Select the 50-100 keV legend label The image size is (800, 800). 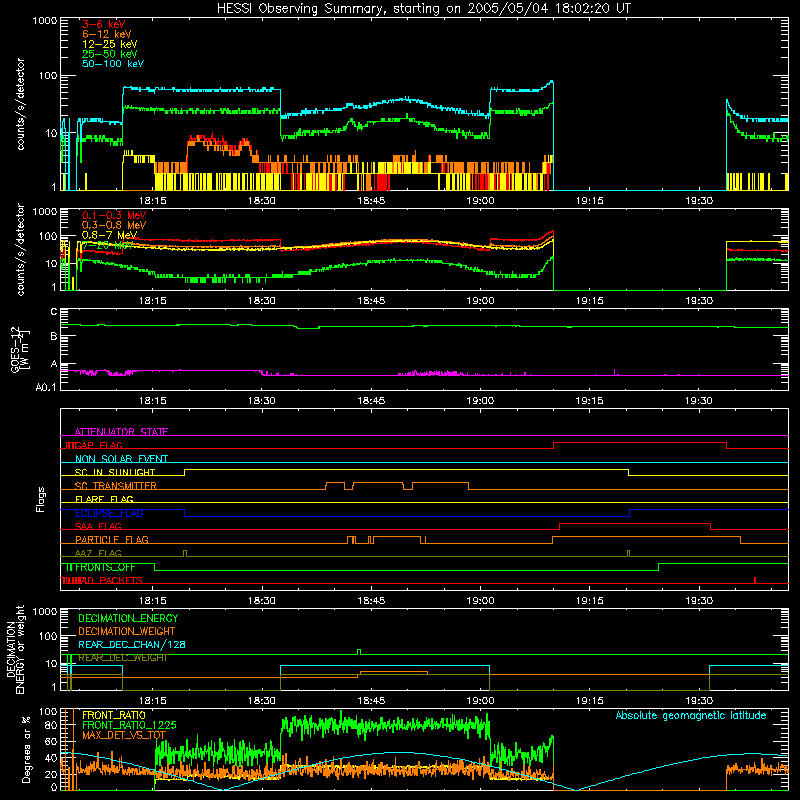click(x=113, y=64)
